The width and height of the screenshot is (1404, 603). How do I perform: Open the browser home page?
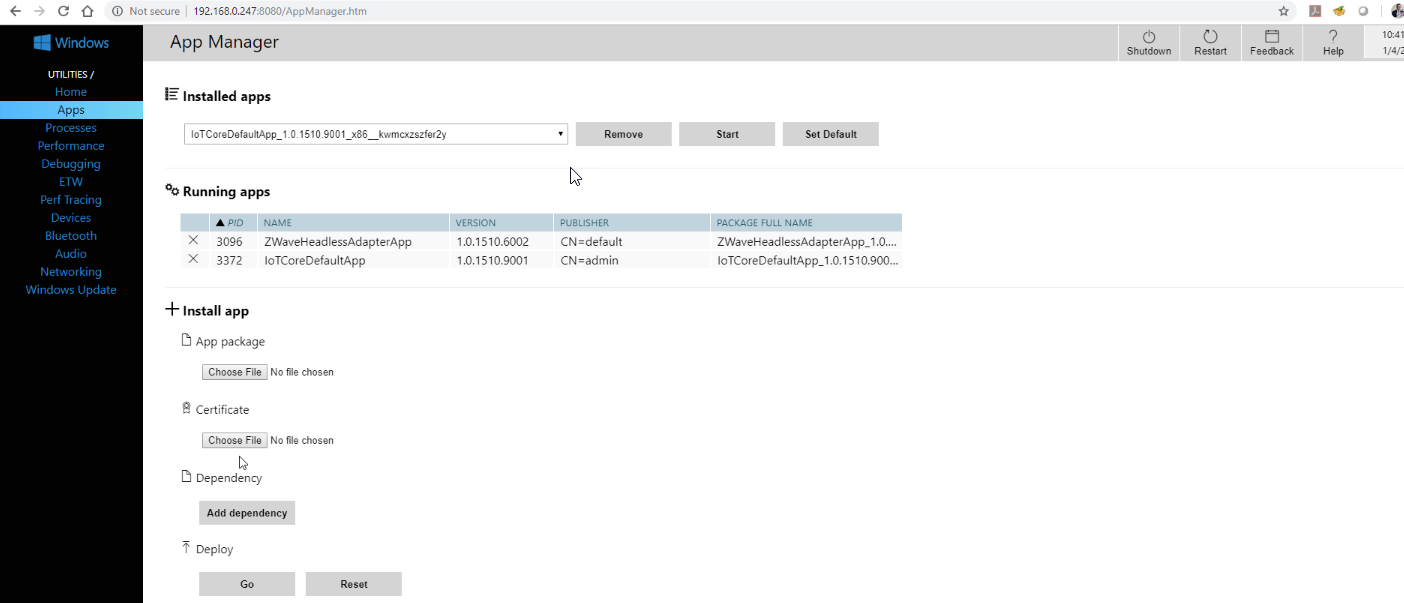(87, 11)
